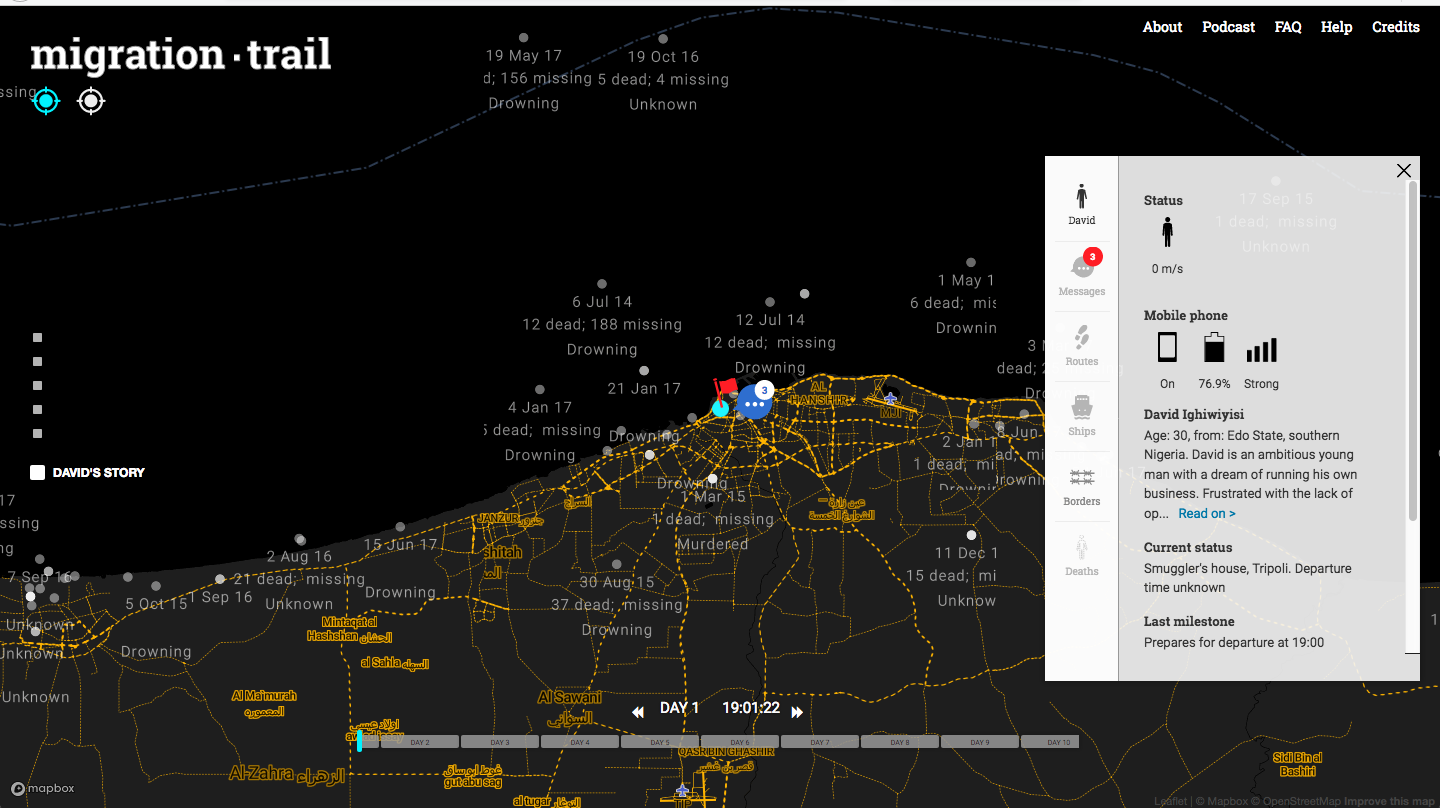
Task: Click the mobile phone On icon
Action: click(1167, 347)
